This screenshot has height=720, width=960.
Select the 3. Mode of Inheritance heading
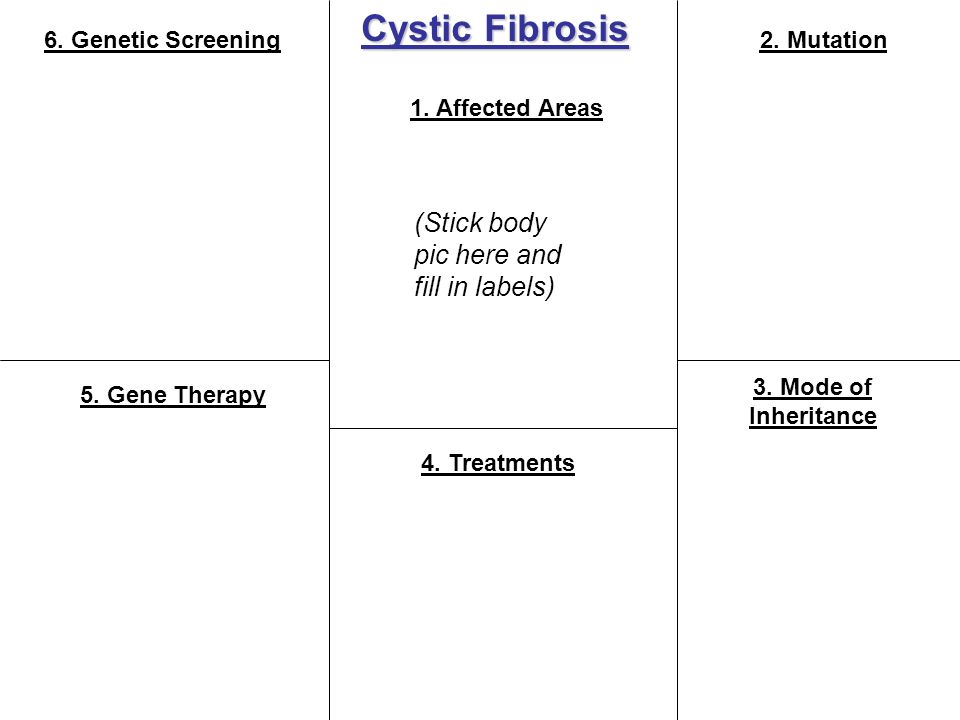tap(812, 402)
